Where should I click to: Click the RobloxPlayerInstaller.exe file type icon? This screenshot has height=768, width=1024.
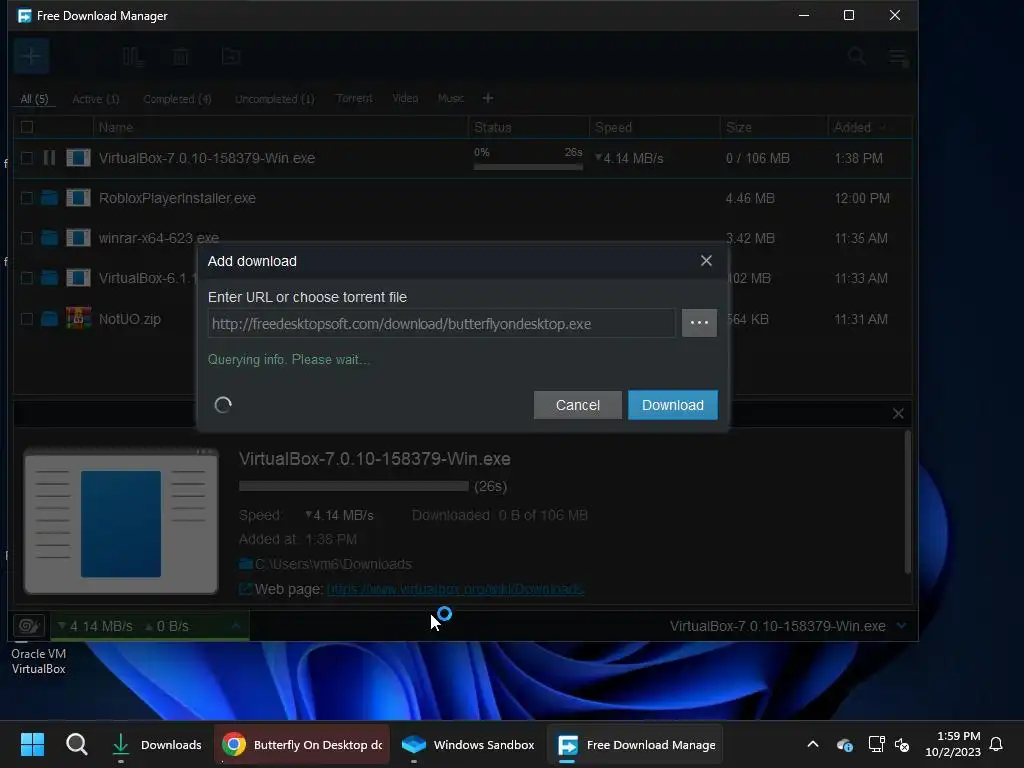tap(78, 198)
